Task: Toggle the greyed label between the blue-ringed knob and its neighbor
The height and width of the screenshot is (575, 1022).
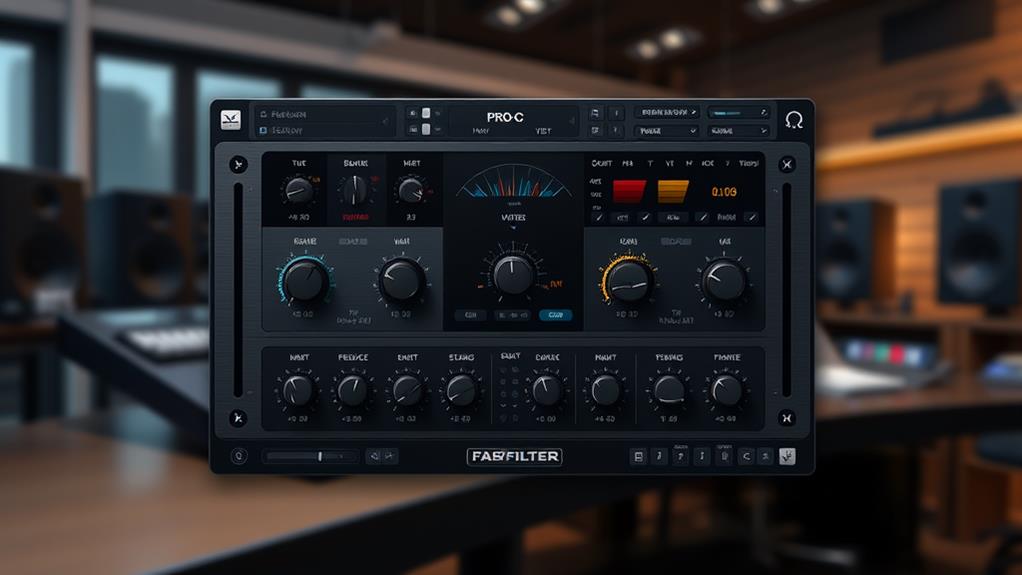Action: (353, 241)
